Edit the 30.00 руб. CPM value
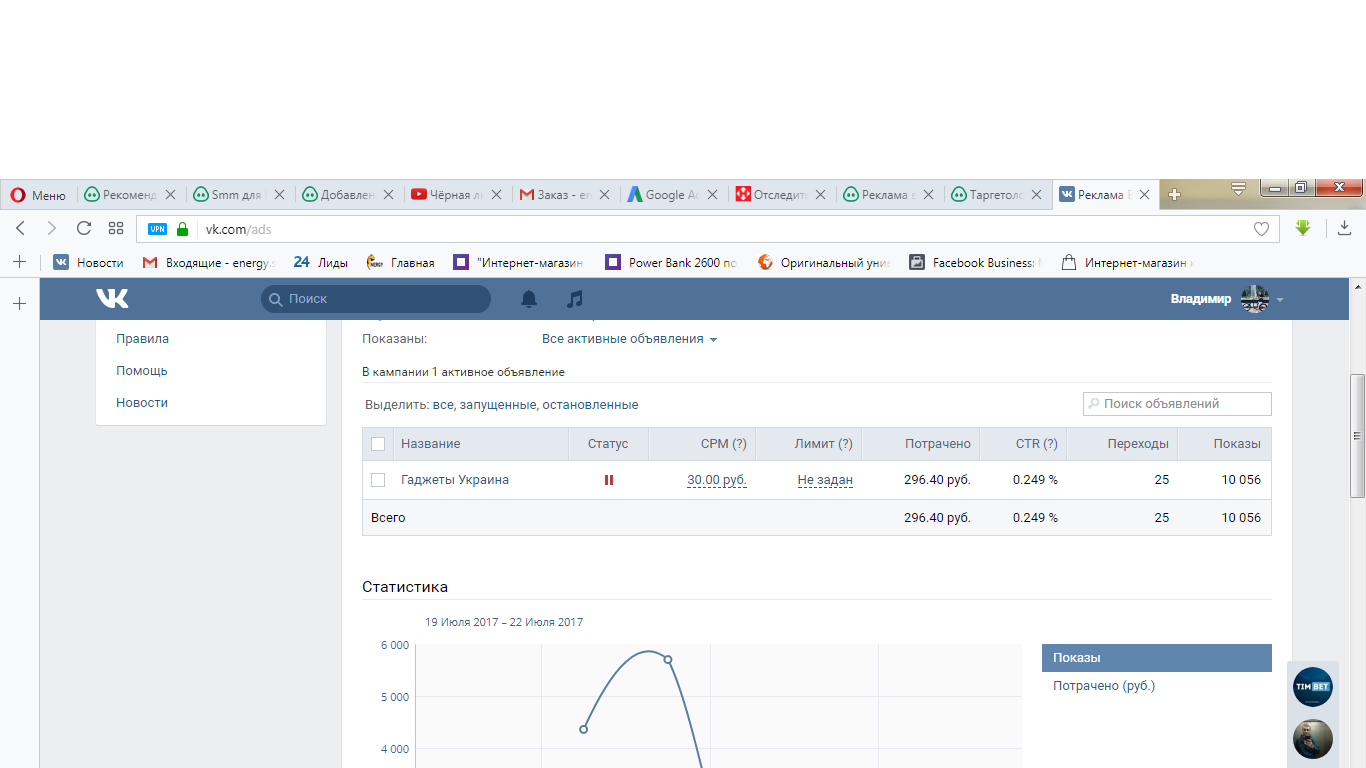Viewport: 1366px width, 768px height. (x=717, y=480)
